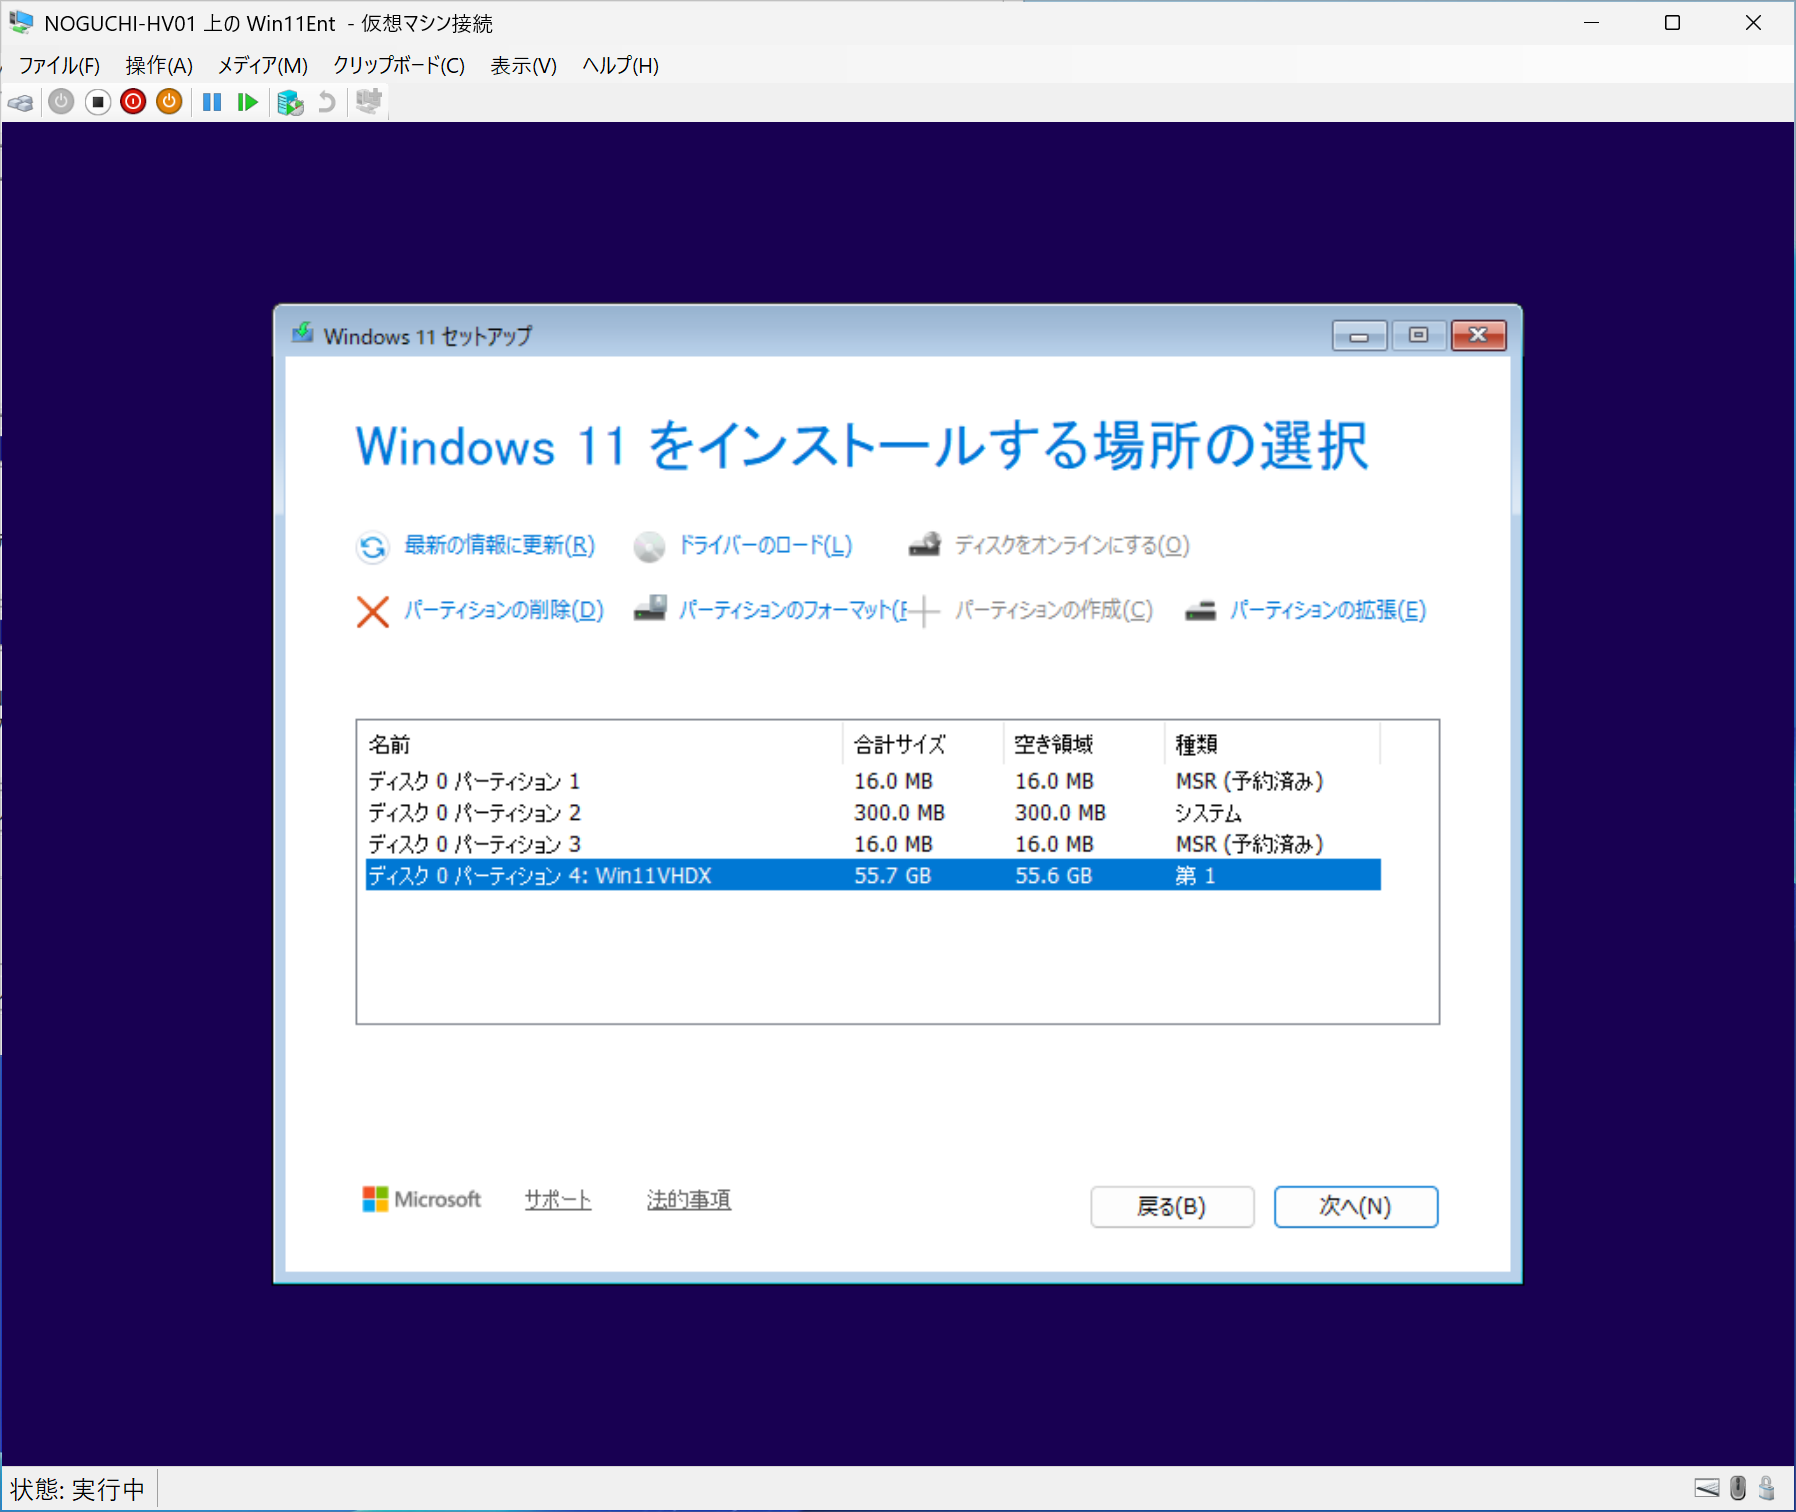Click the padlock icon in the status bar
The image size is (1796, 1512).
1767,1488
